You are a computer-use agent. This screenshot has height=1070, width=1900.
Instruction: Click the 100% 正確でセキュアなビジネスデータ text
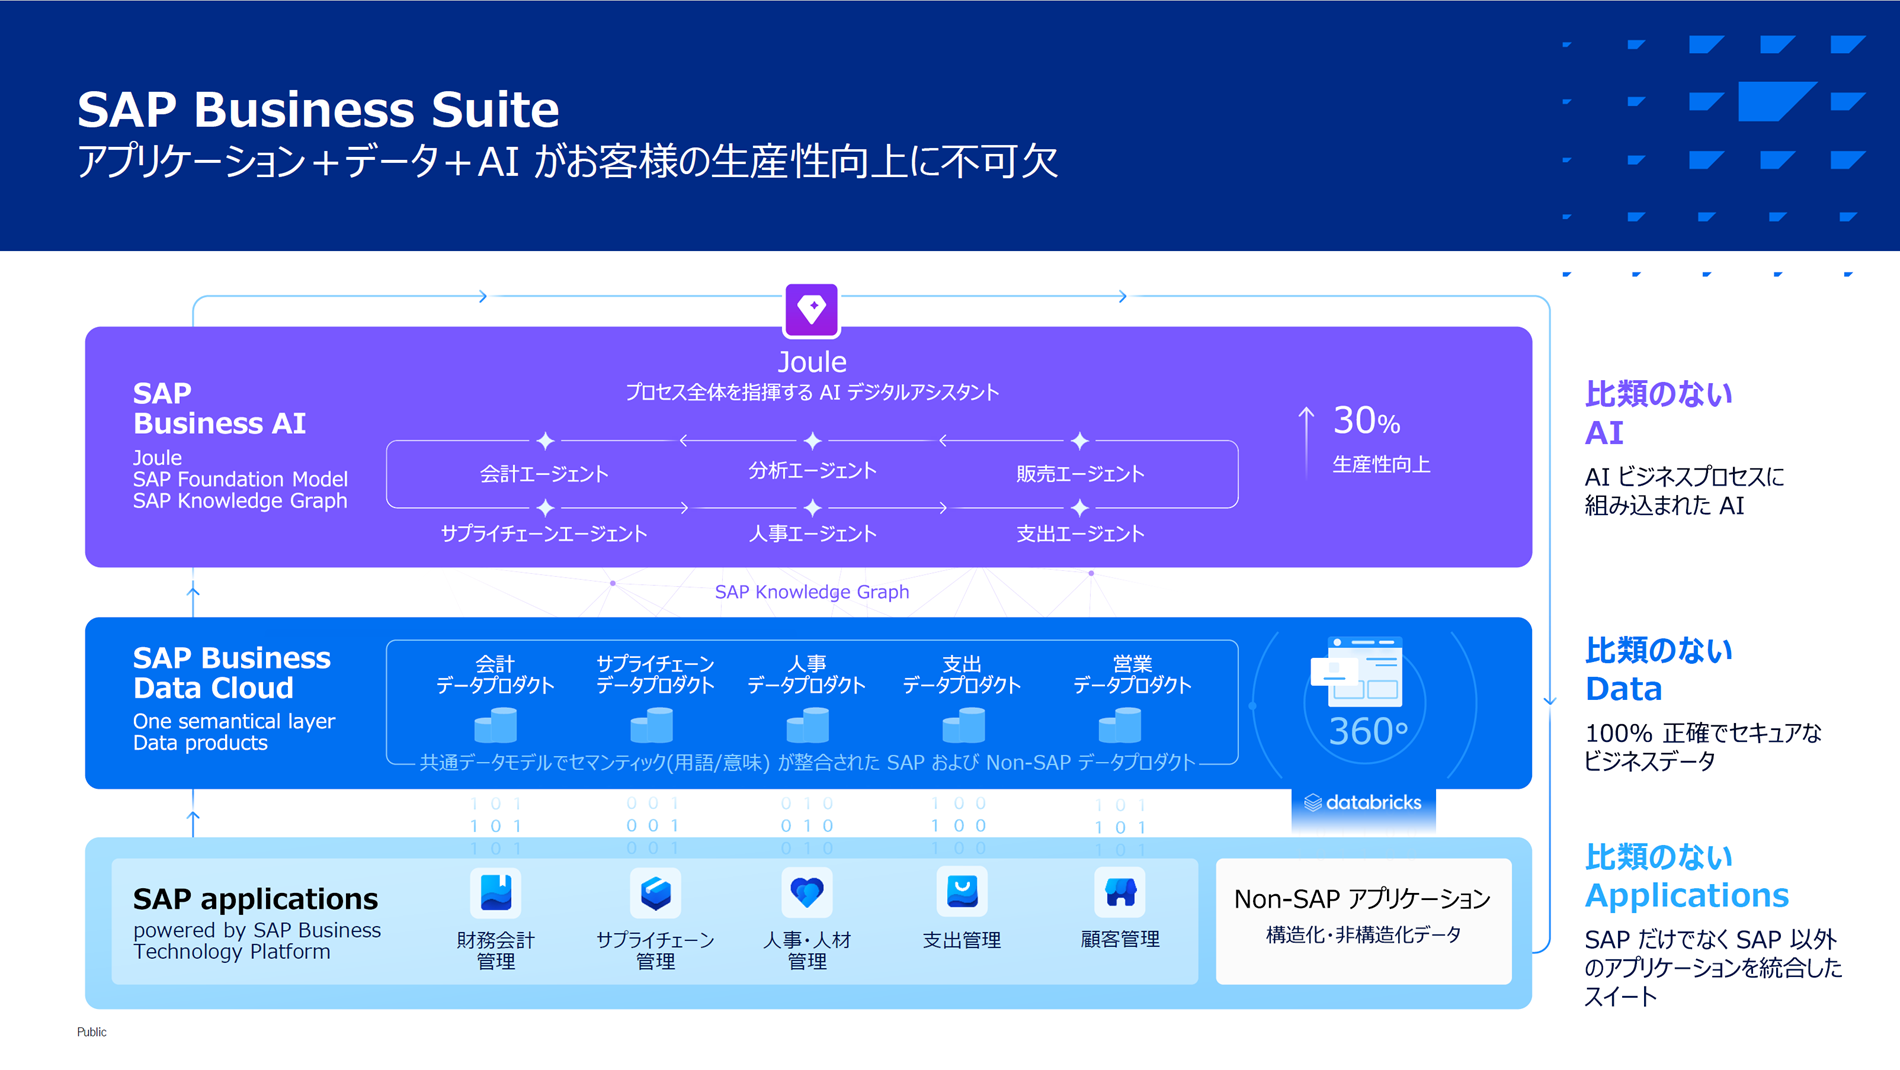1704,747
